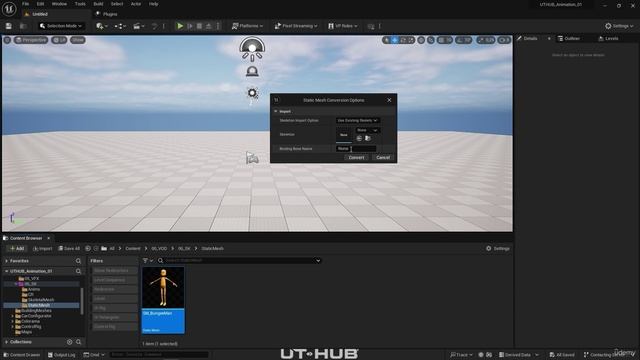Toggle grid snap in viewport
Viewport: 640px width, 360px height.
tap(441, 40)
